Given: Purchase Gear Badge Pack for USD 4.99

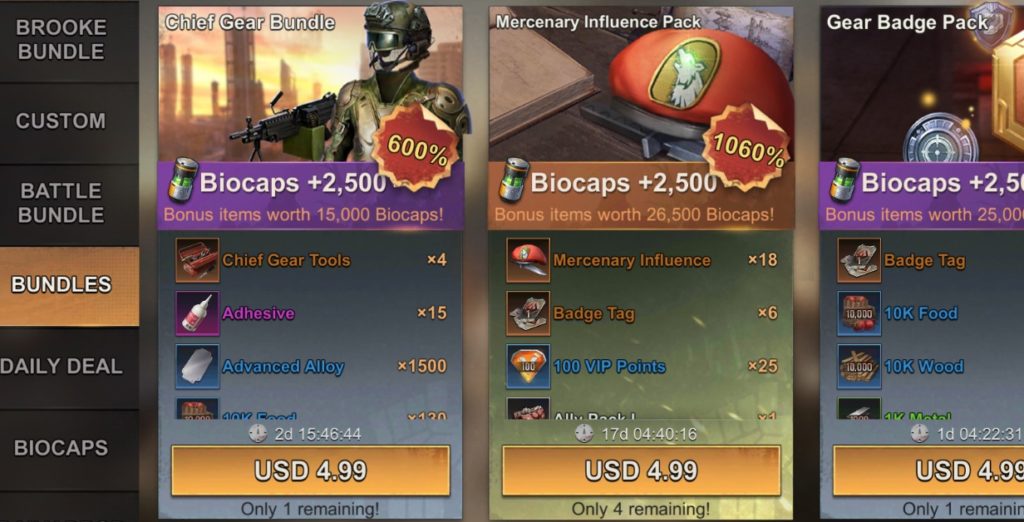Looking at the screenshot, I should click(928, 471).
